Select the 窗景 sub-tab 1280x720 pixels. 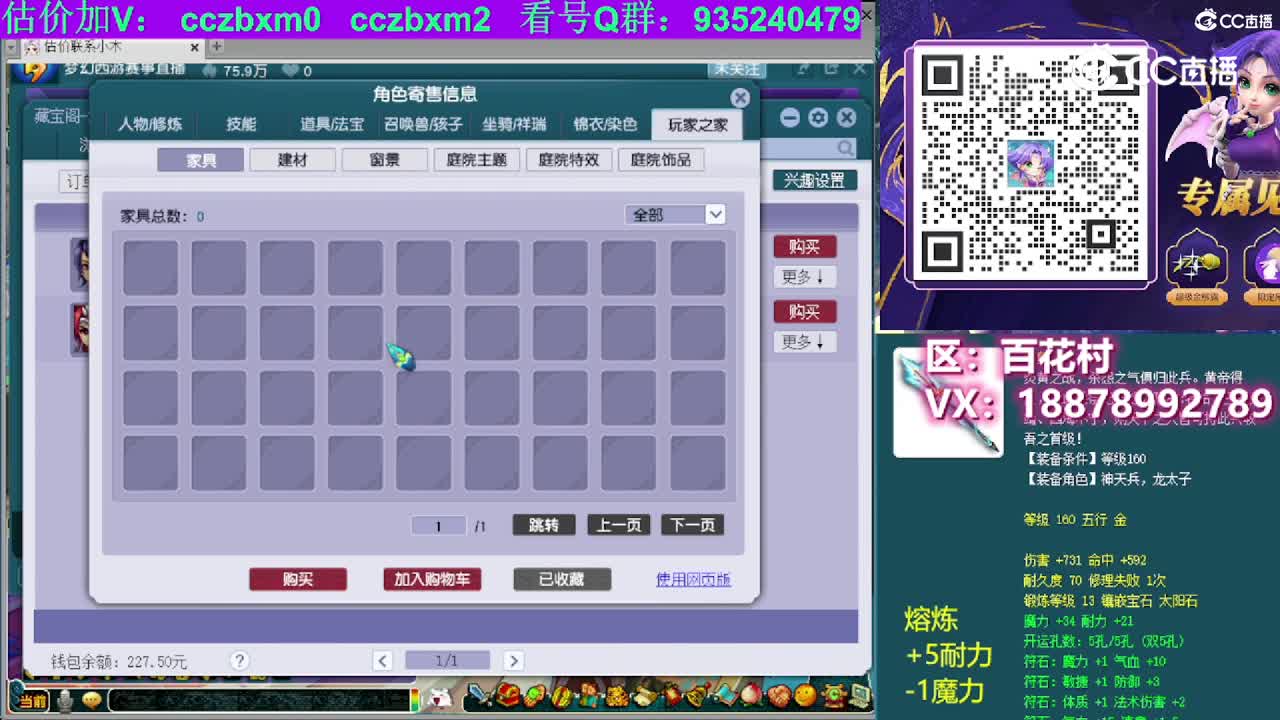(x=385, y=160)
